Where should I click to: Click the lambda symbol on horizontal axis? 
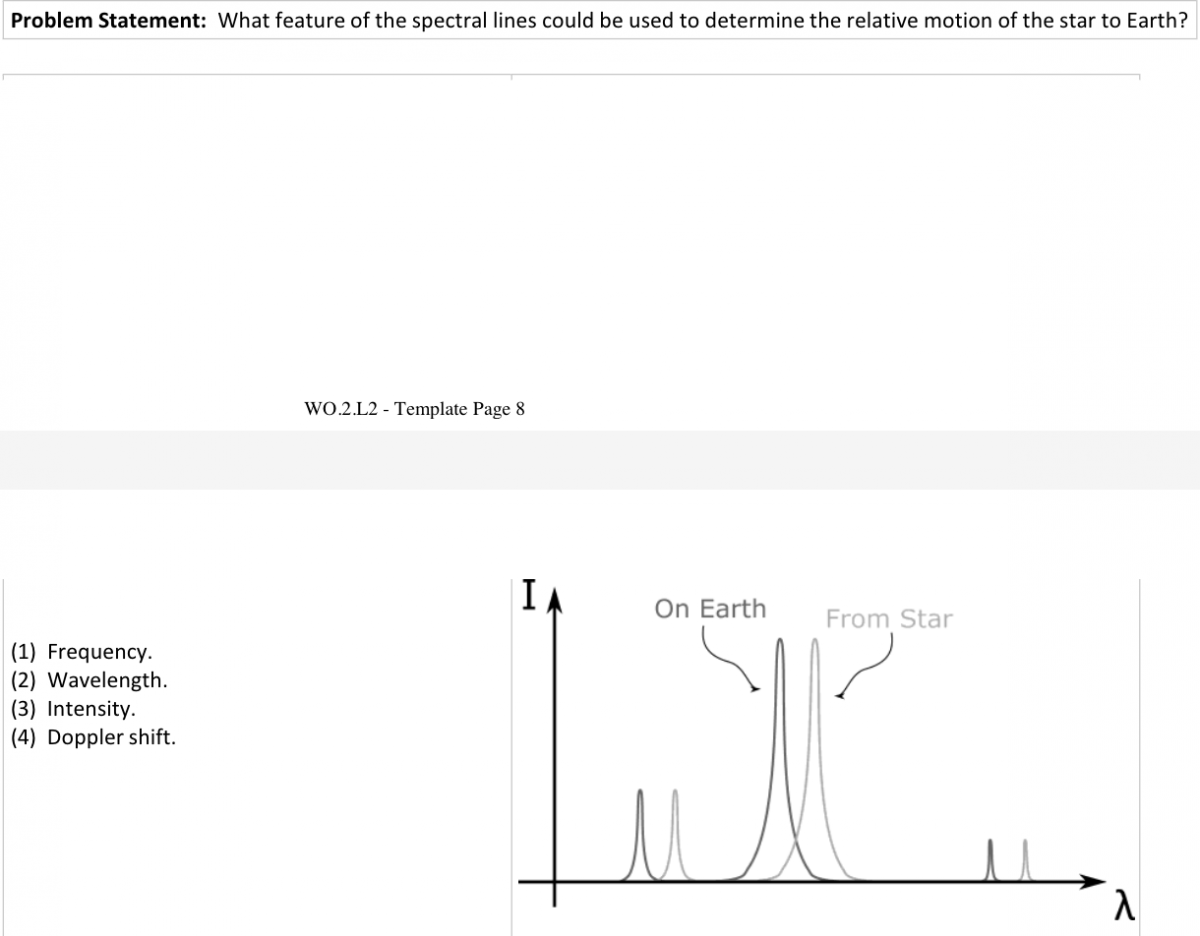(1125, 906)
